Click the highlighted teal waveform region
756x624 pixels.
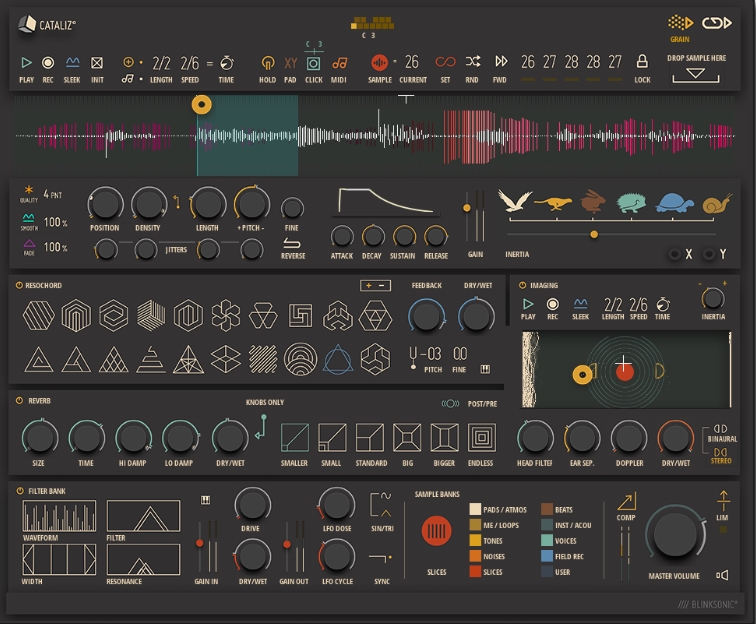tap(247, 136)
